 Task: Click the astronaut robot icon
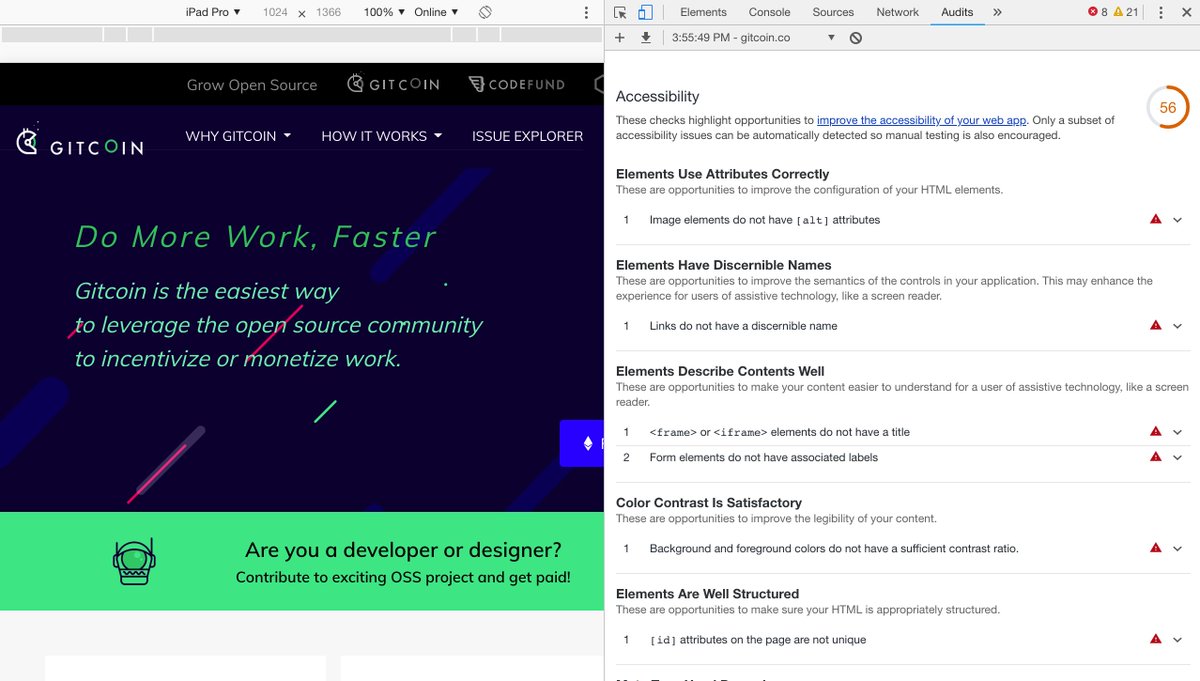pos(134,561)
